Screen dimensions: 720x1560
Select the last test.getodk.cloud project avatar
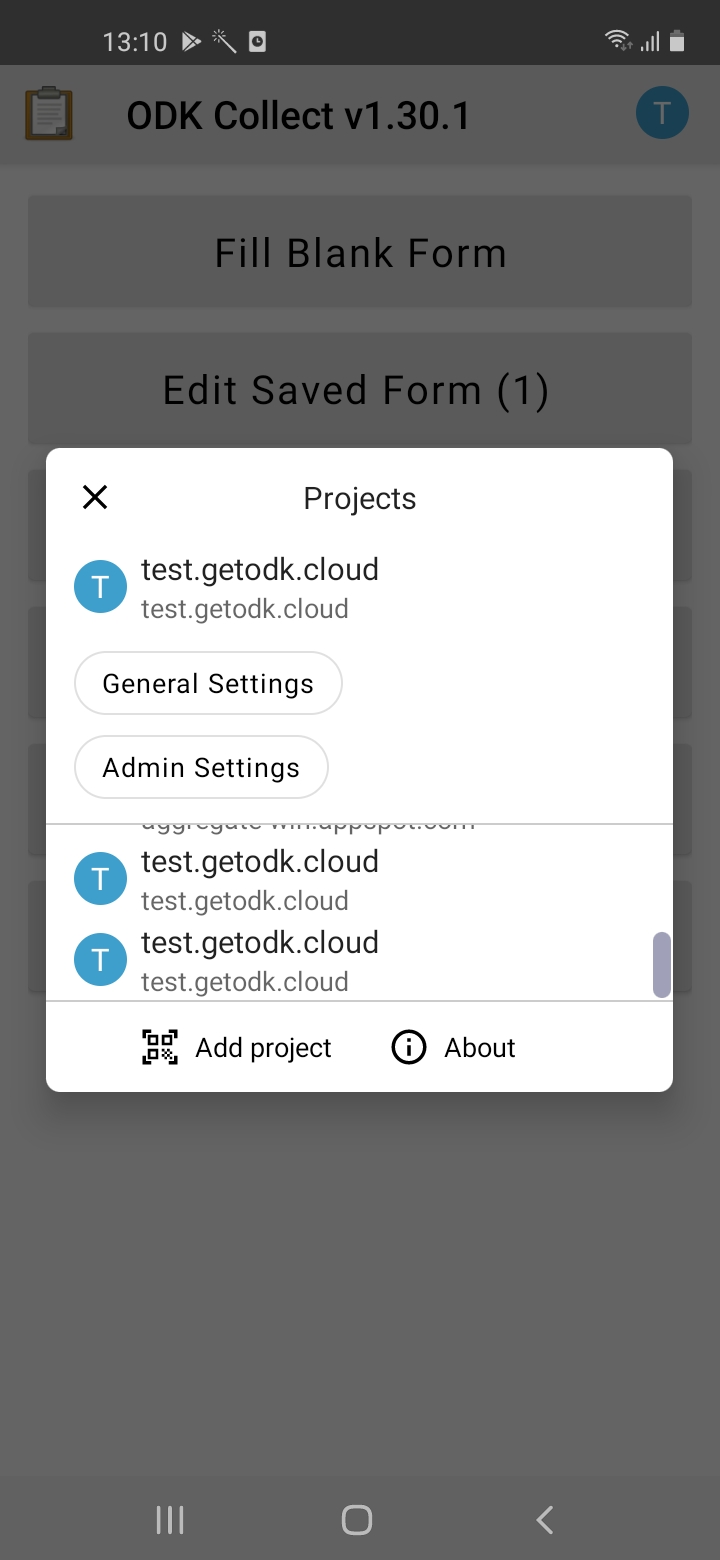point(100,959)
